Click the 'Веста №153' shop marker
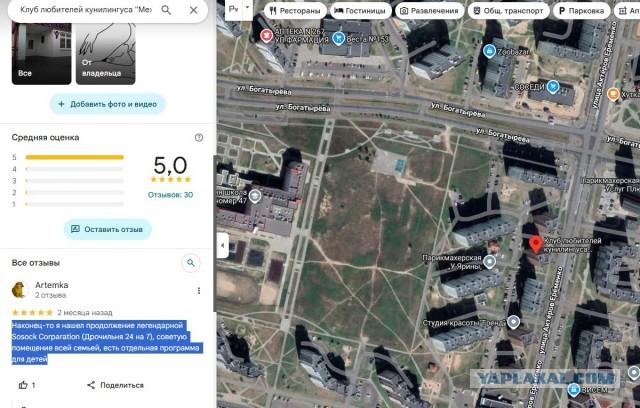This screenshot has height=408, width=640. 338,38
